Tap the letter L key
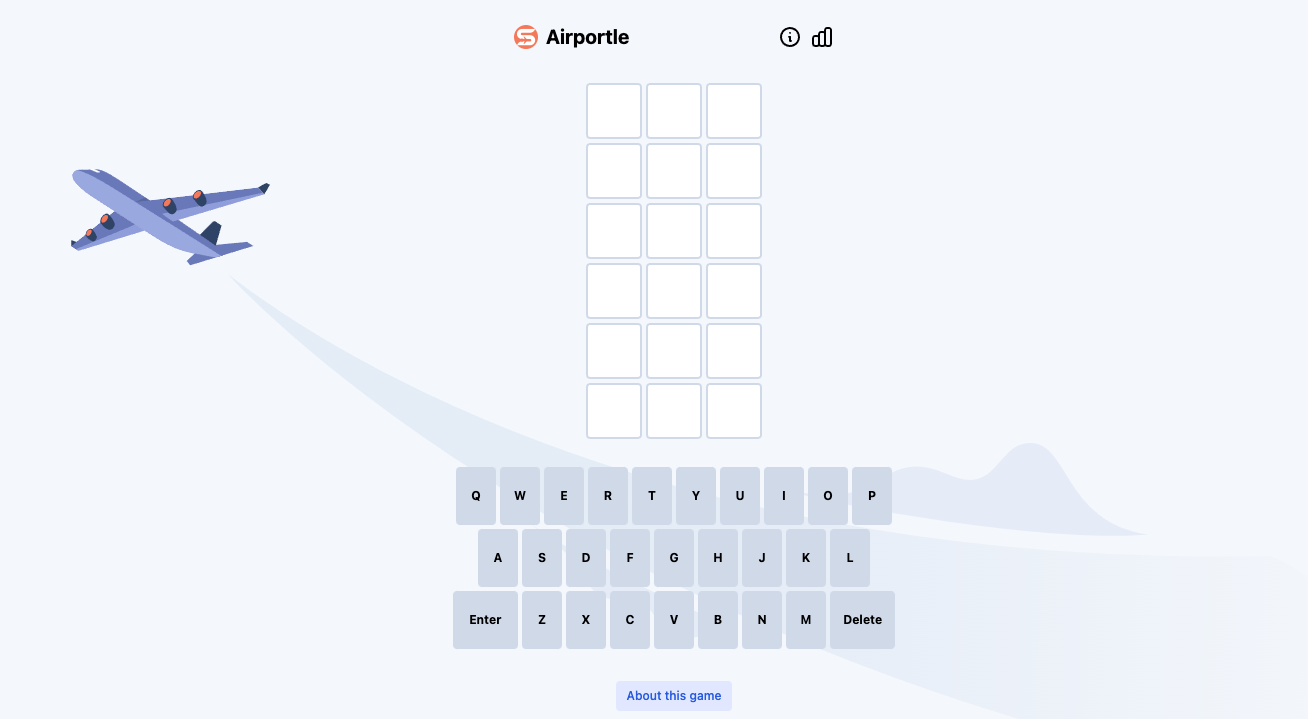1308x719 pixels. coord(850,558)
